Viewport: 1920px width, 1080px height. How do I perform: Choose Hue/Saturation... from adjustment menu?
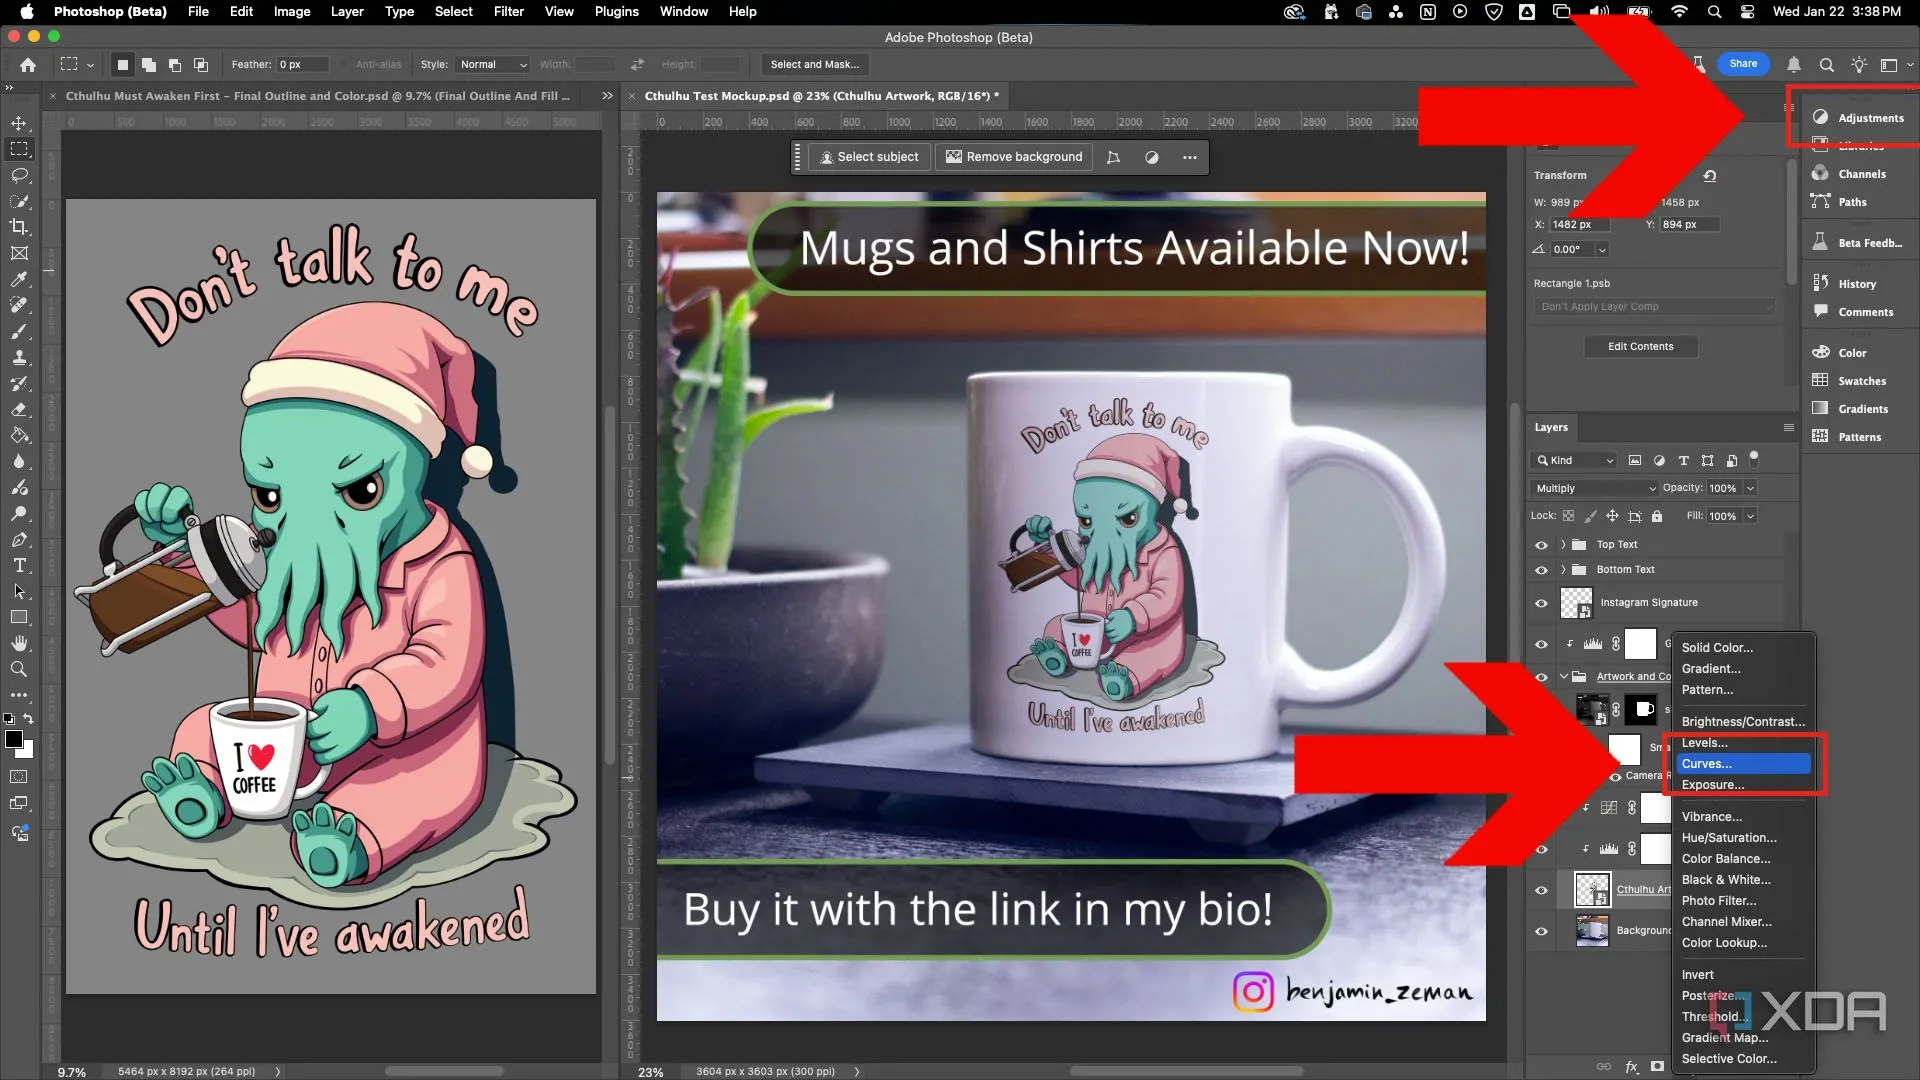(x=1743, y=838)
